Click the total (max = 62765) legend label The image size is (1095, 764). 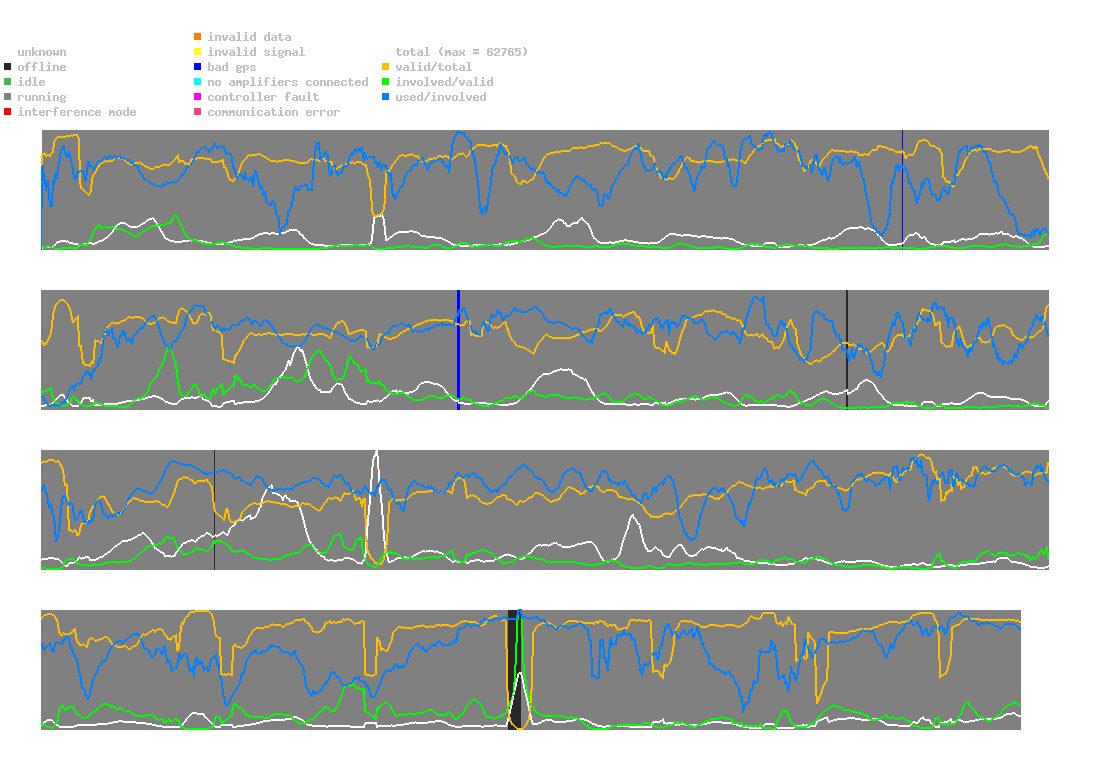click(x=461, y=52)
